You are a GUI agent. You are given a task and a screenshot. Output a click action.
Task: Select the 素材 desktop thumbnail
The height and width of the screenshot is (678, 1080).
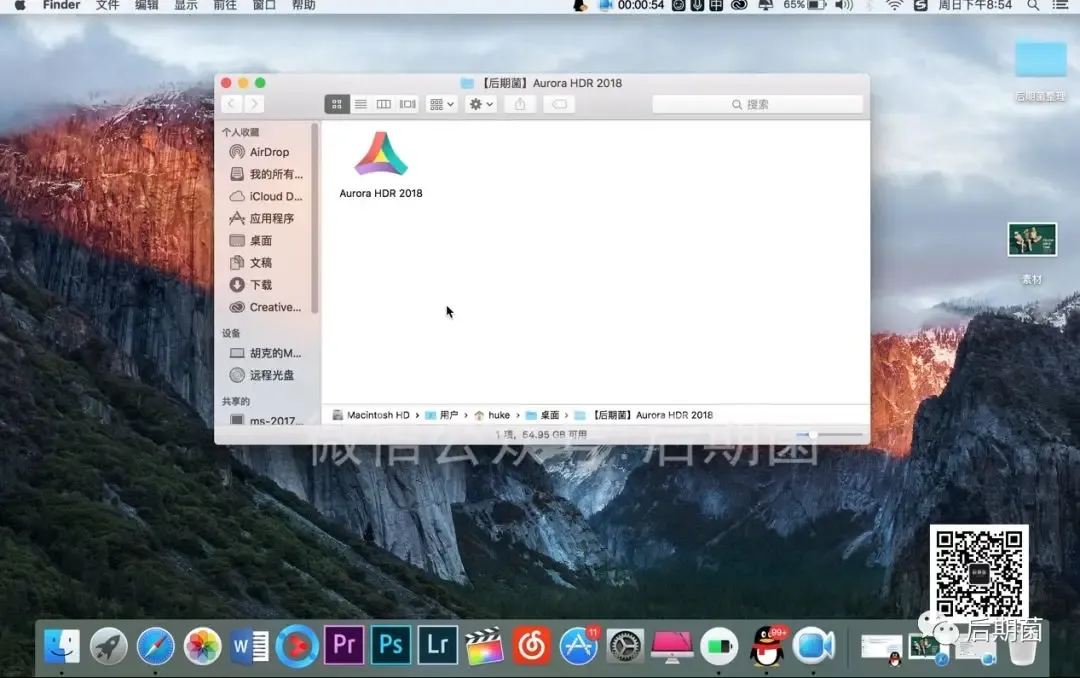click(x=1032, y=240)
